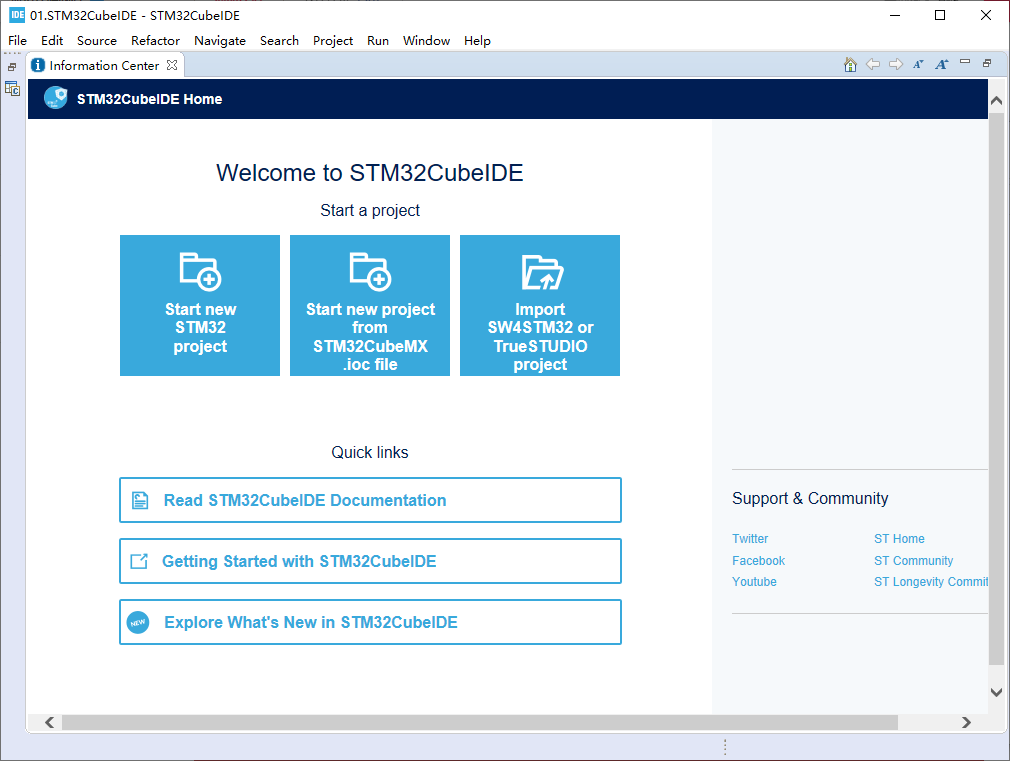
Task: Close the Information Center tab
Action: tap(172, 65)
